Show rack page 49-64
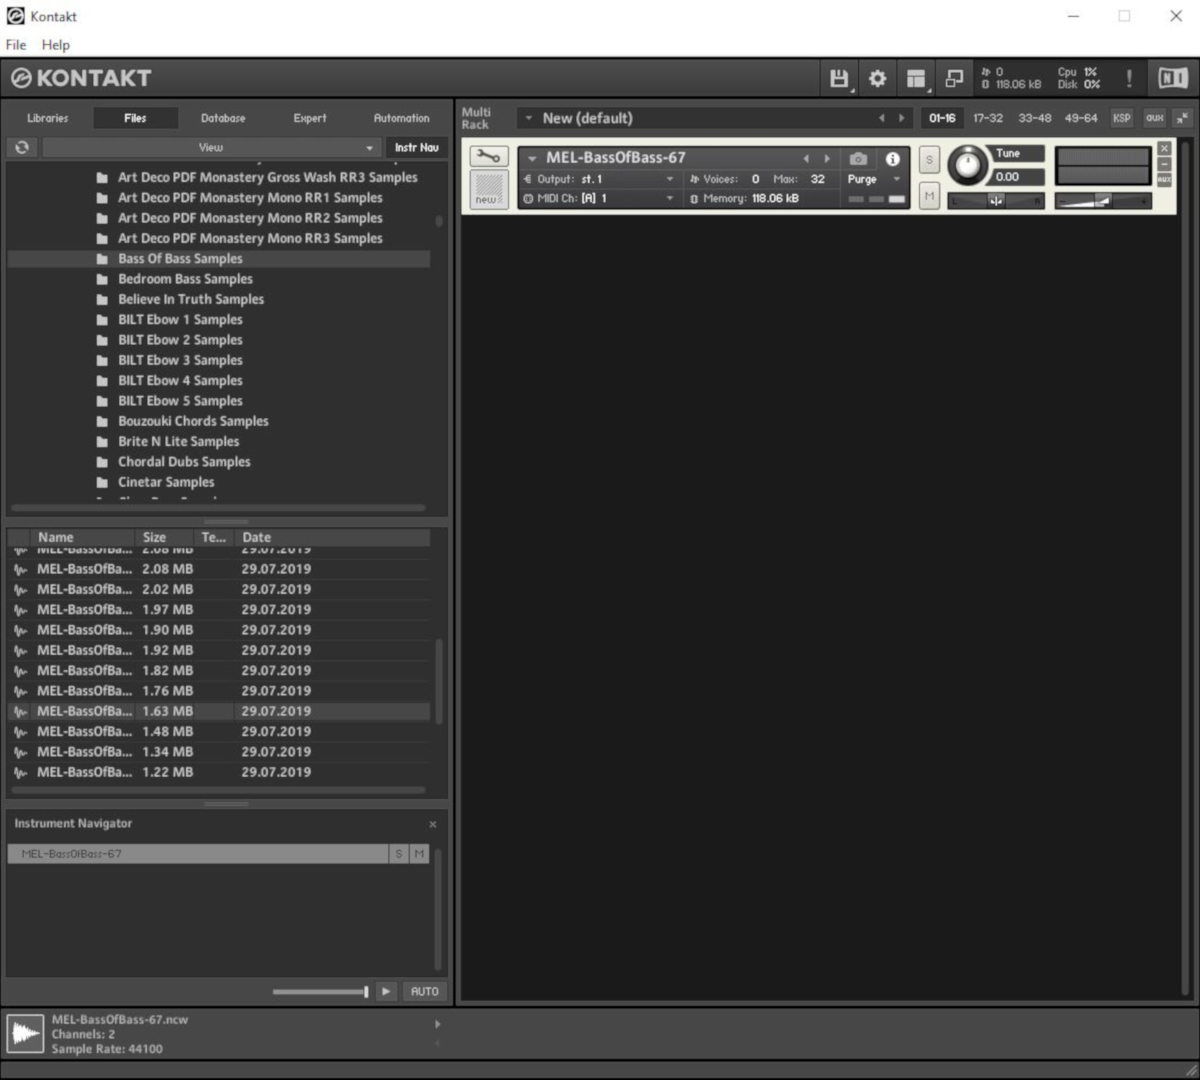1200x1080 pixels. 1081,118
